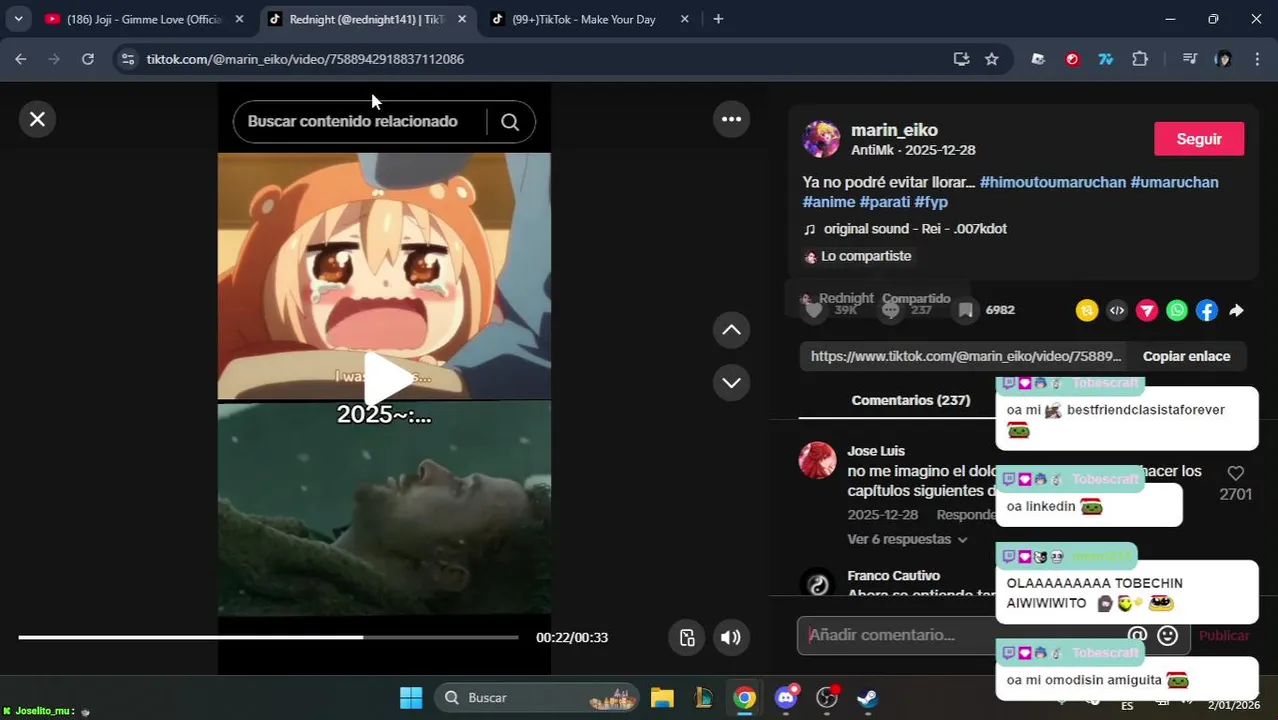Toggle the auto-scroll icon beside the volume
Screen dimensions: 1278x720
(687, 638)
